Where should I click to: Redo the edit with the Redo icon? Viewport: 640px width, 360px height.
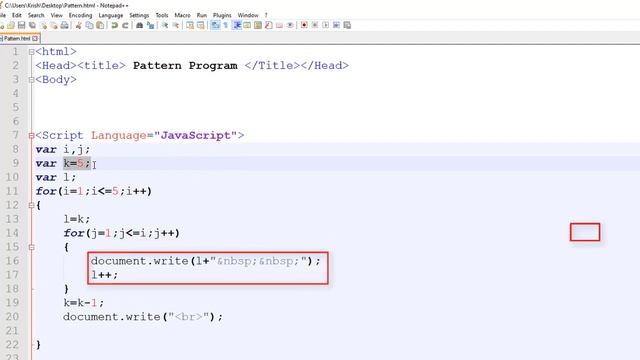pyautogui.click(x=125, y=25)
